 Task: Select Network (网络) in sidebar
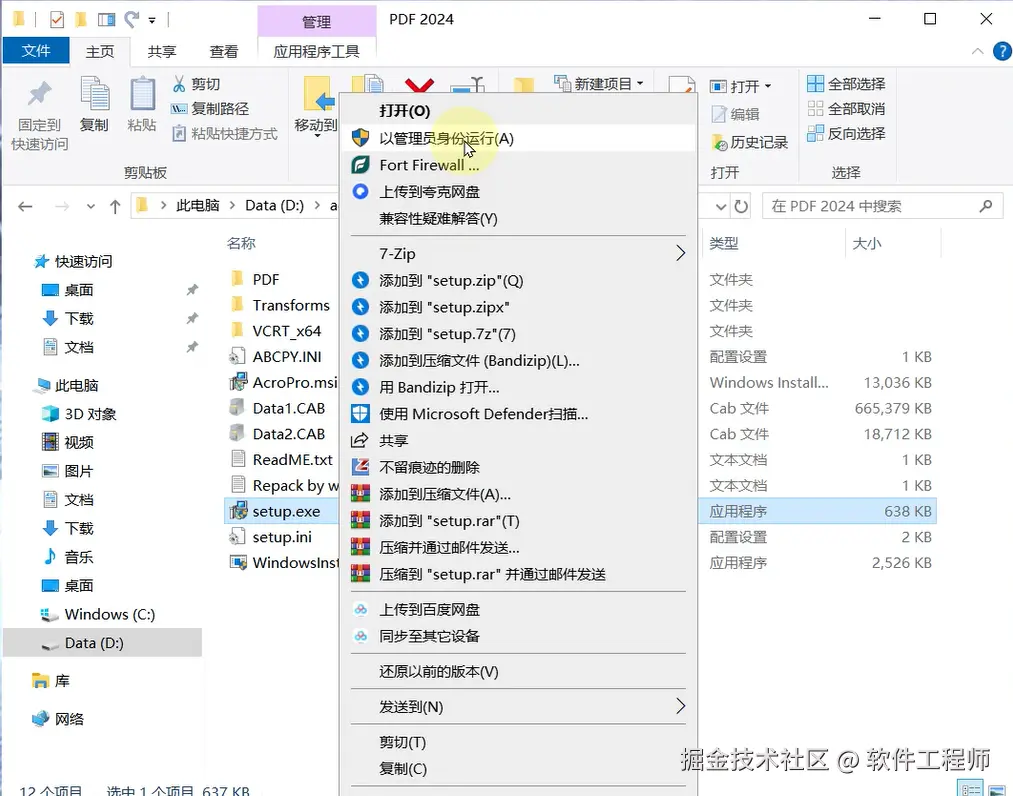click(57, 718)
